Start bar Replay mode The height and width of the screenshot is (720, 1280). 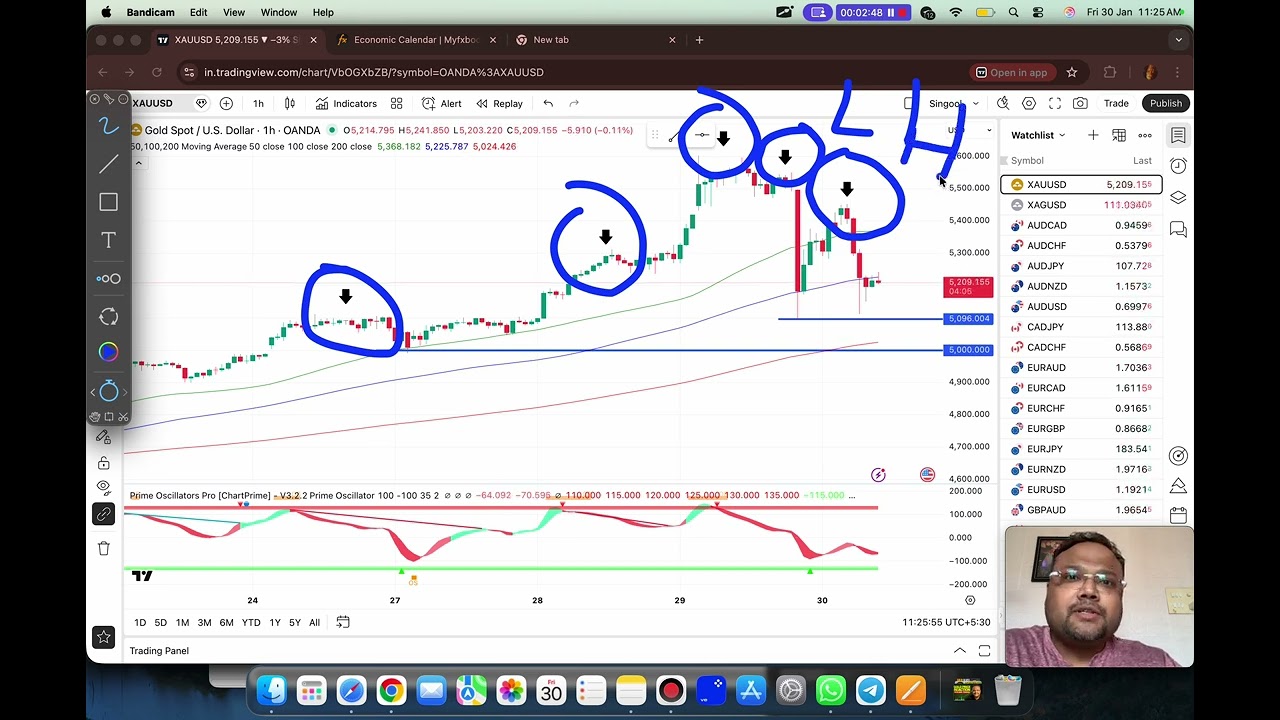(x=499, y=103)
